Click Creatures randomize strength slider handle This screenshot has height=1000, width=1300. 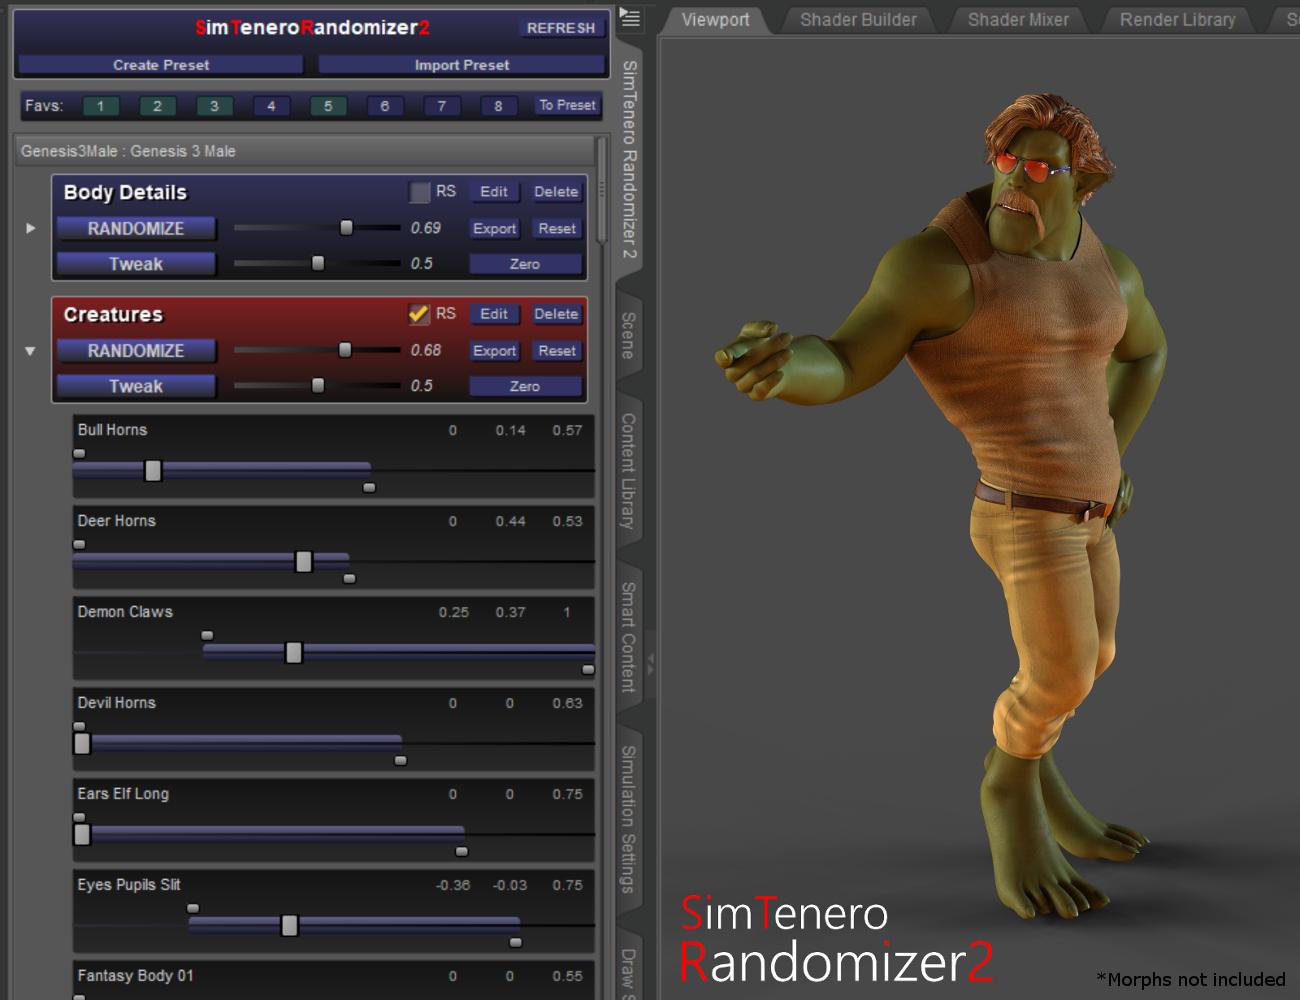pos(345,350)
